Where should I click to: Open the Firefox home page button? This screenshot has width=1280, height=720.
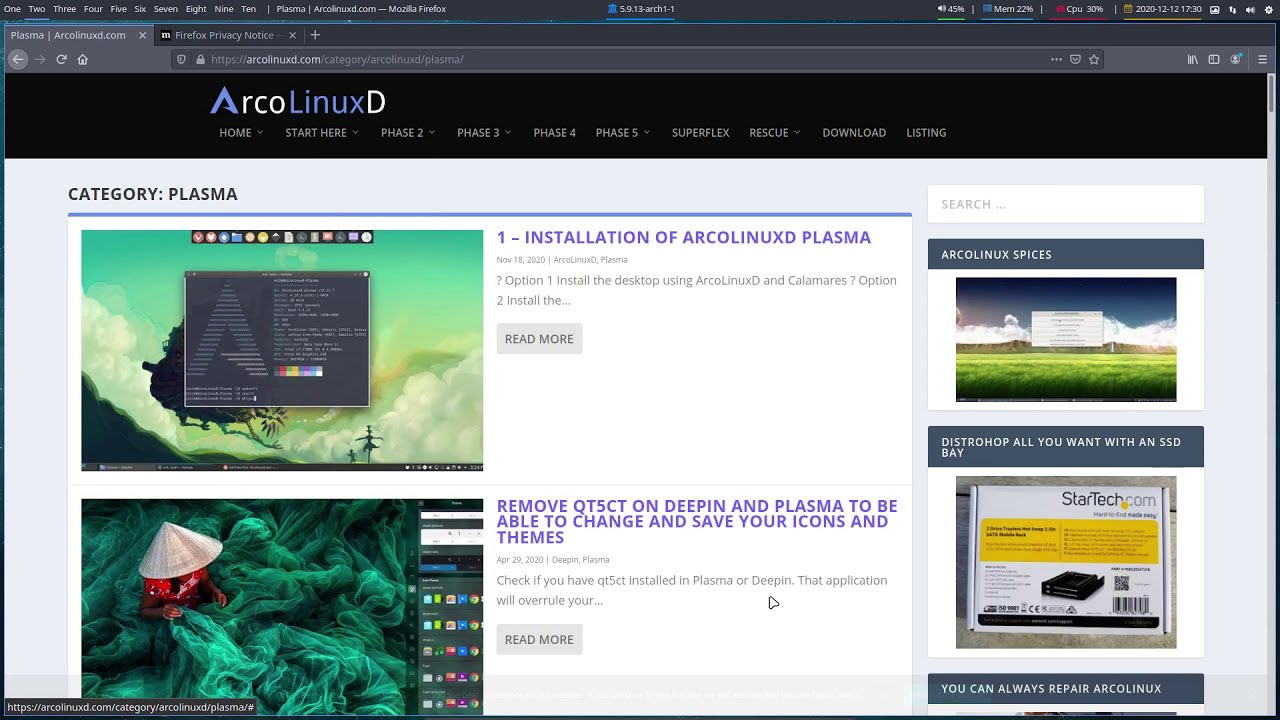click(x=83, y=59)
